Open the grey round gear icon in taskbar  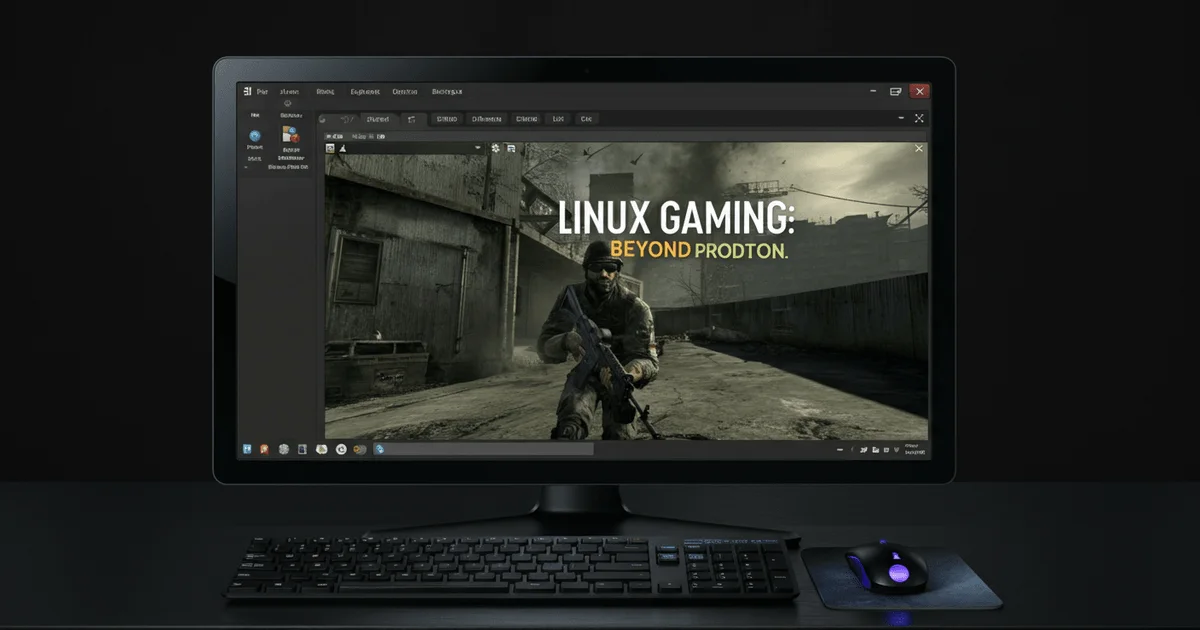tap(284, 450)
